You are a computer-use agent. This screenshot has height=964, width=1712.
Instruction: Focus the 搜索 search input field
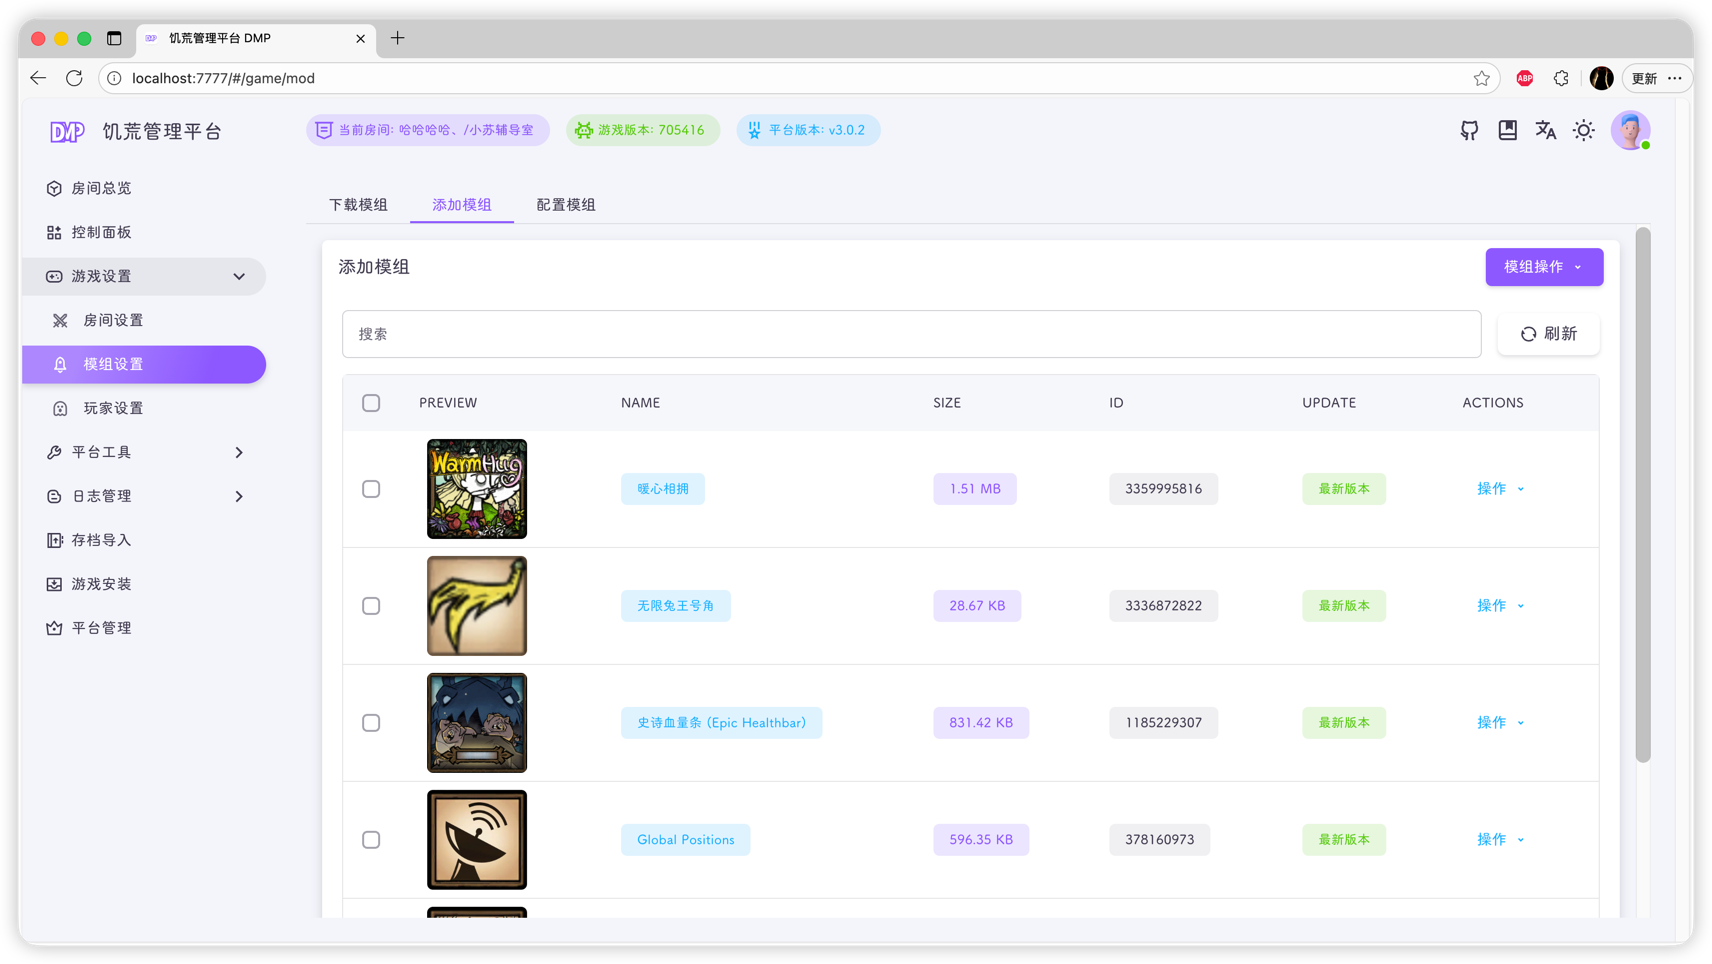click(911, 334)
